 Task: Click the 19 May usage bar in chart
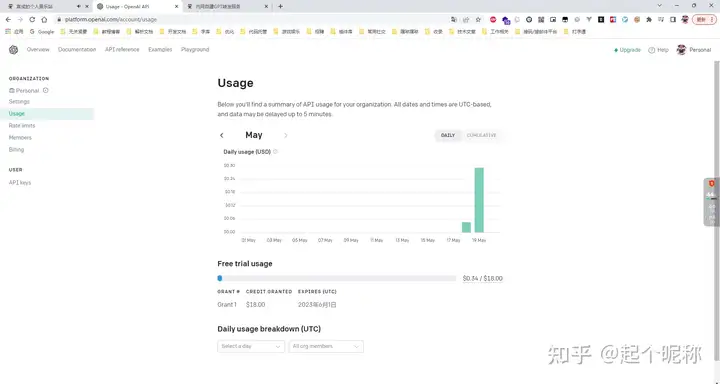[x=479, y=200]
